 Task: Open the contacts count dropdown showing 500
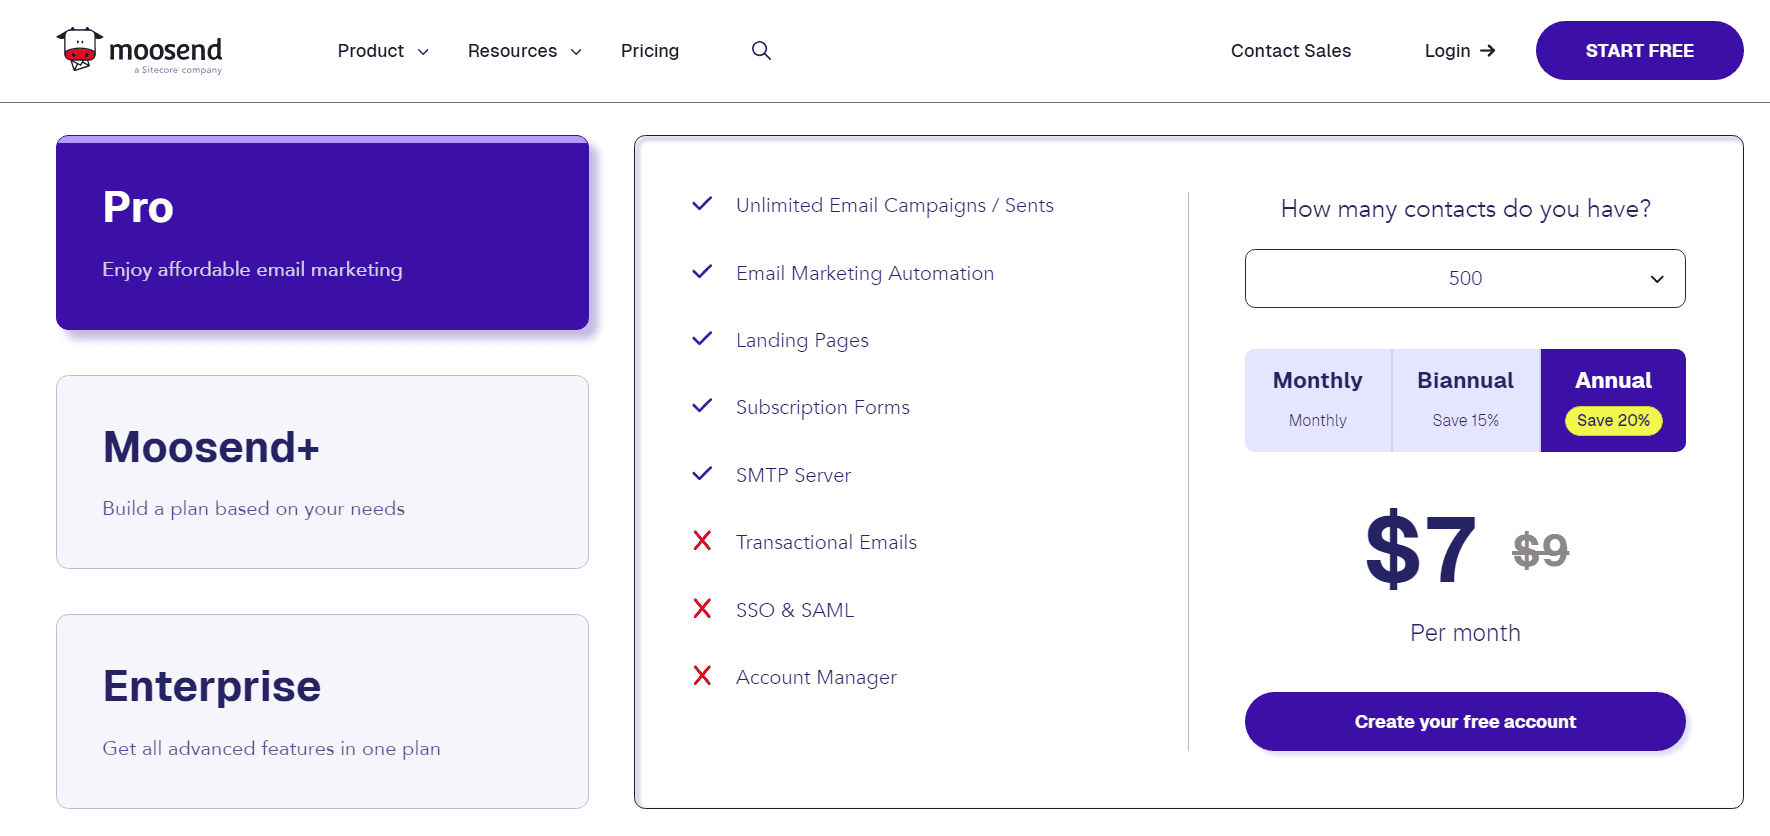[1465, 278]
